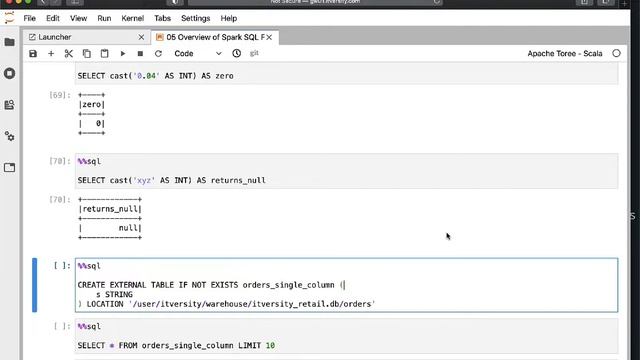Run the selected cell
This screenshot has height=360, width=640.
click(122, 53)
